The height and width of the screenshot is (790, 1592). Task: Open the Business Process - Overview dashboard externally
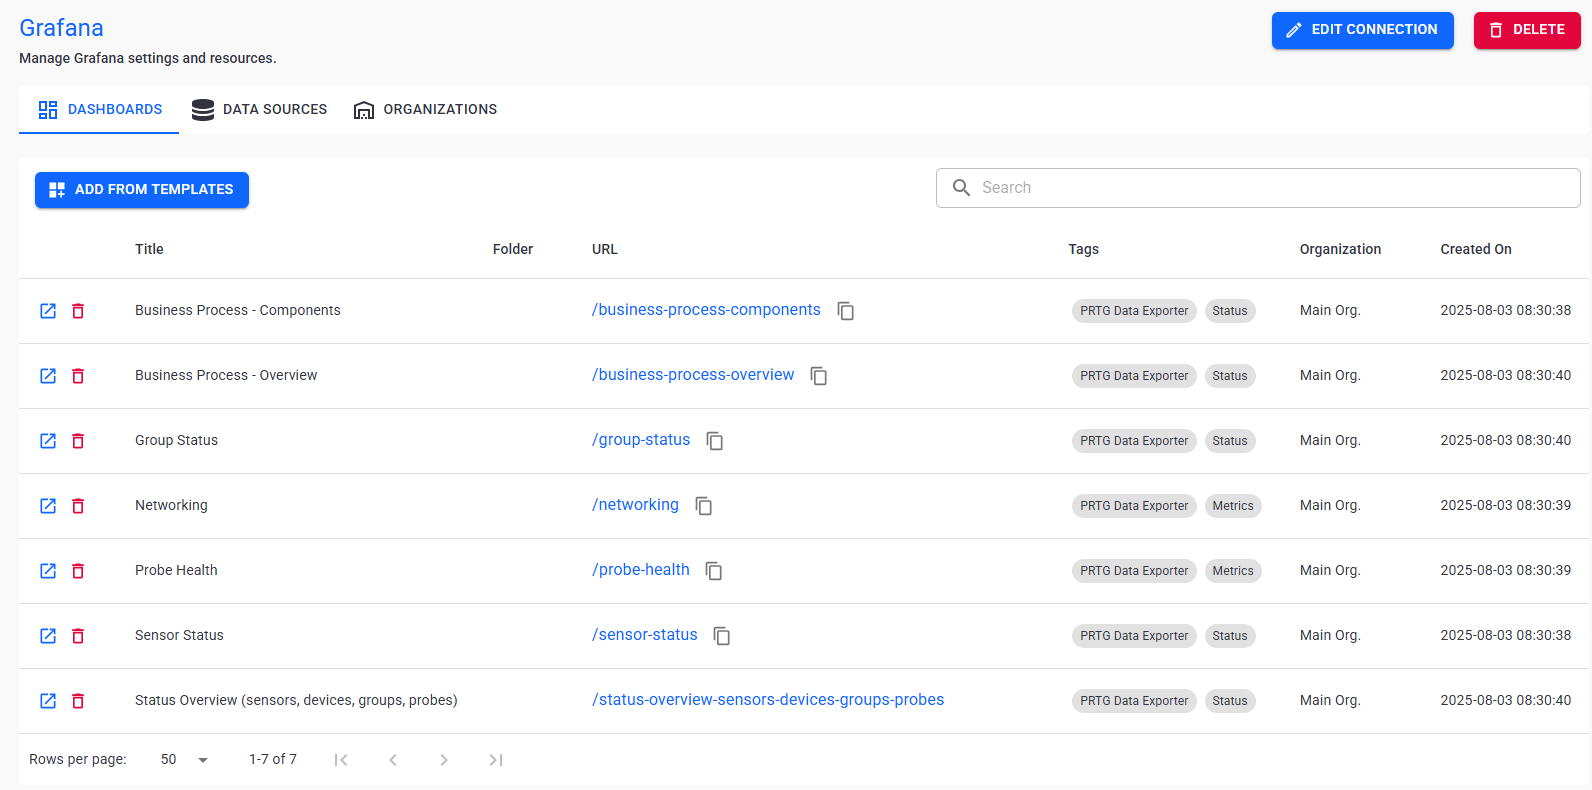[48, 376]
